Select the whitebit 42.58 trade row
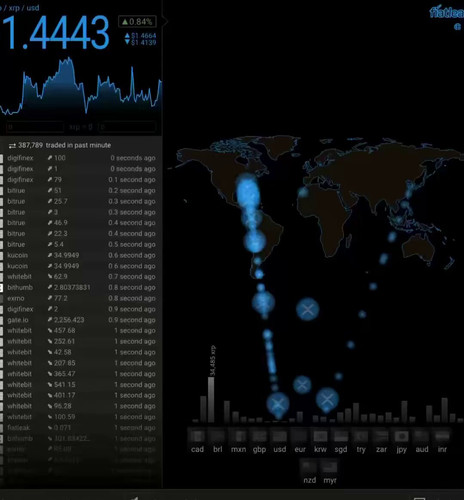464x500 pixels. click(81, 352)
